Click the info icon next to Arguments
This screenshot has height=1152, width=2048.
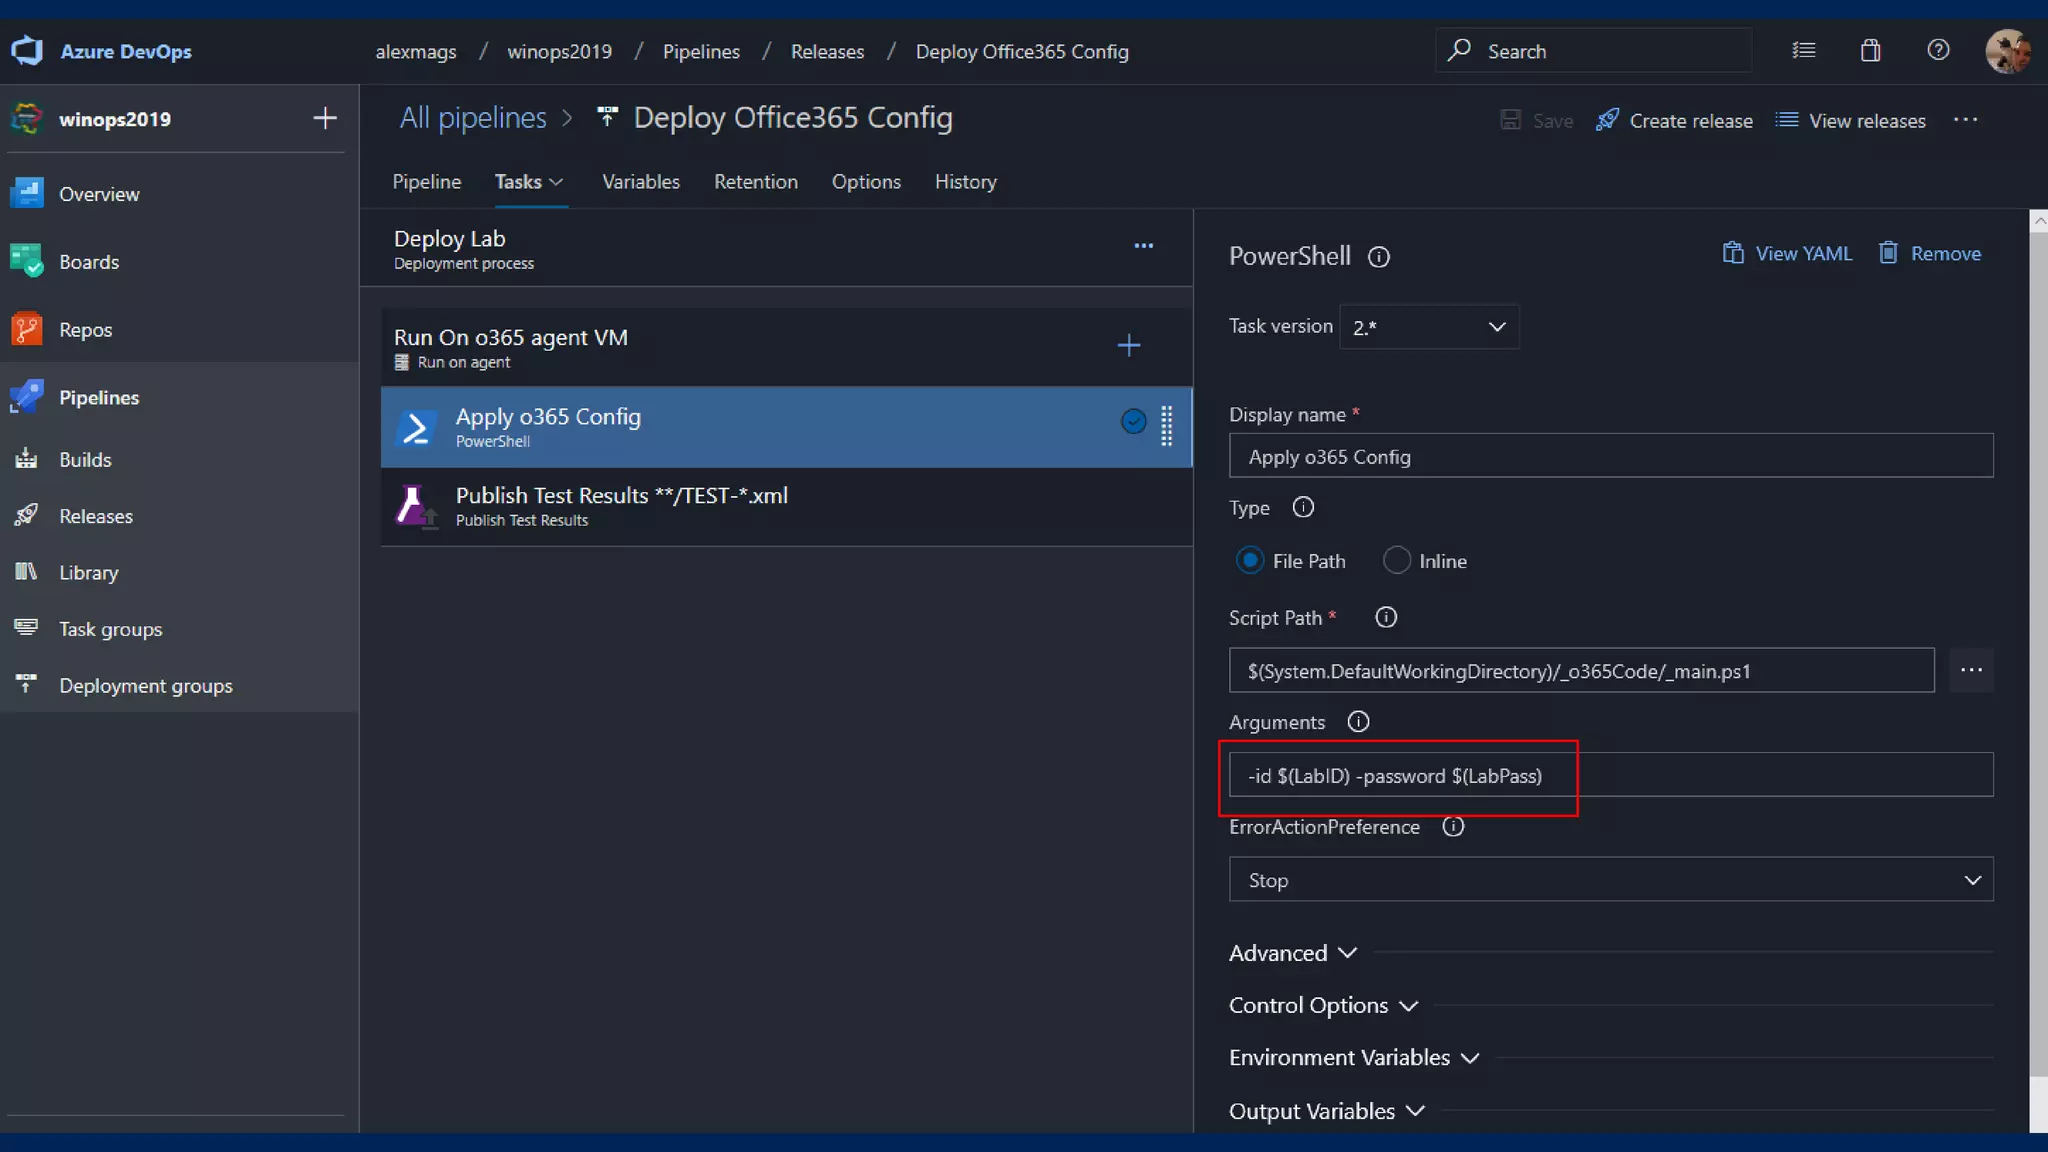click(1358, 722)
